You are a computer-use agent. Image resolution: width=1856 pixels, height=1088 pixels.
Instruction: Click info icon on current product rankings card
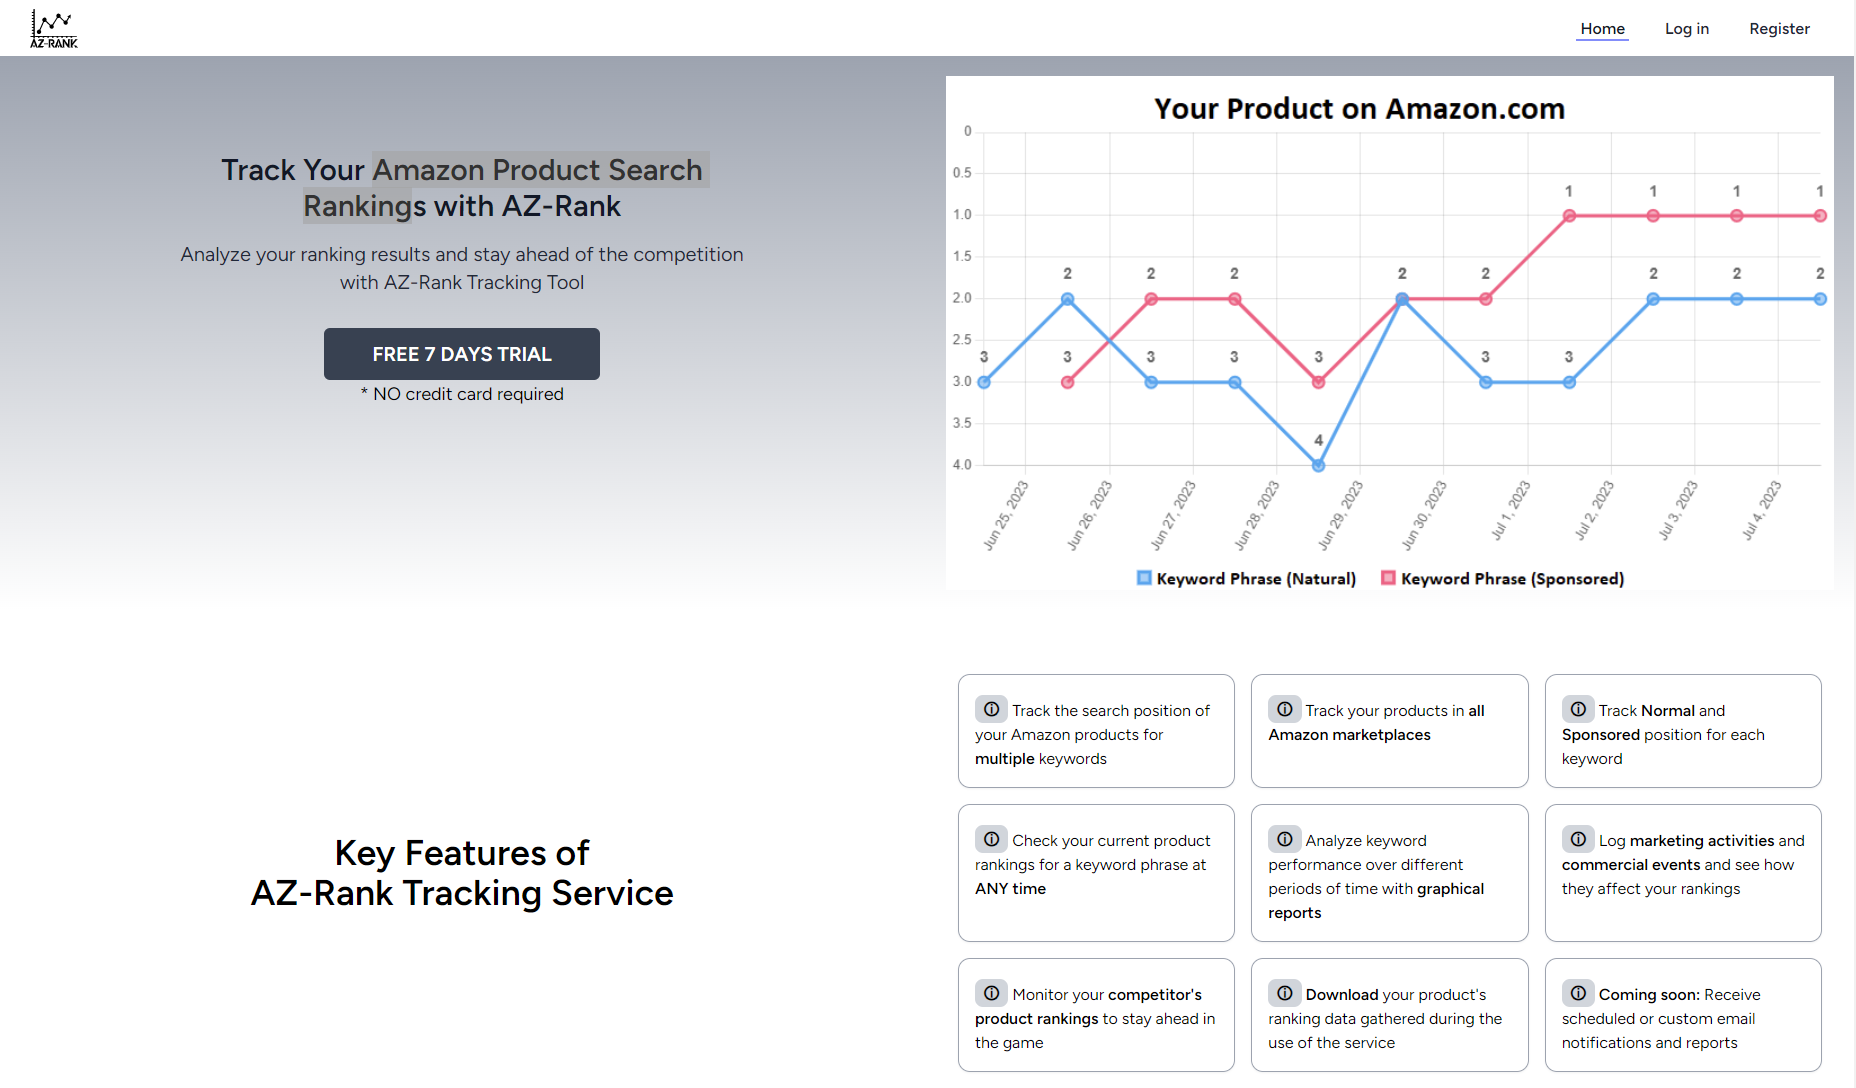991,839
